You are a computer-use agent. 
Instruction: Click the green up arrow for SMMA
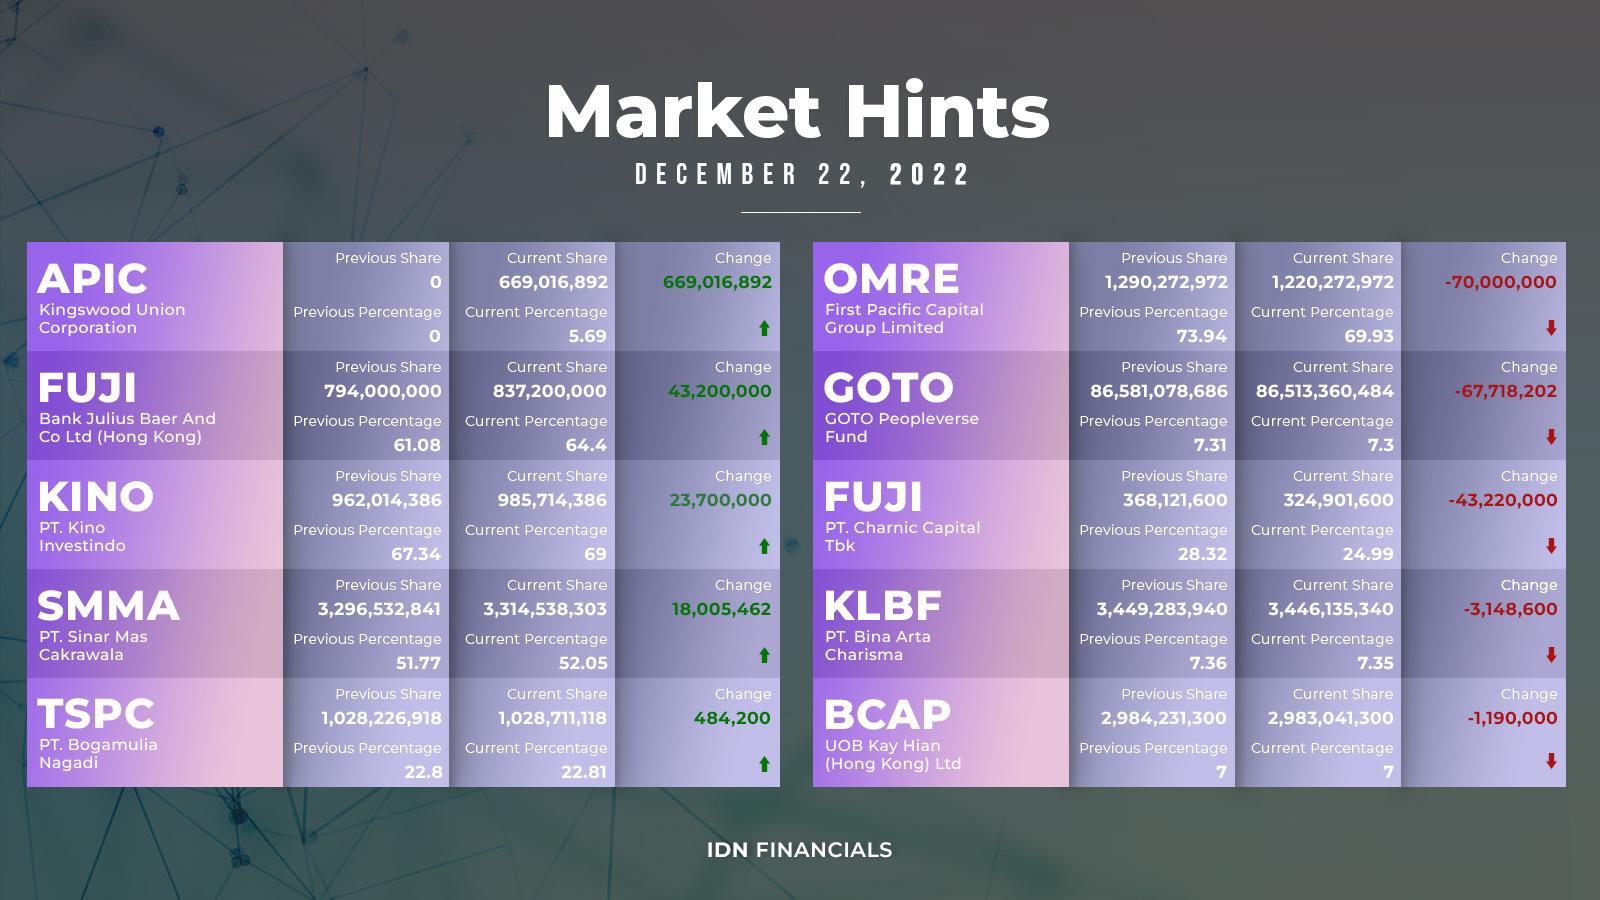coord(764,655)
